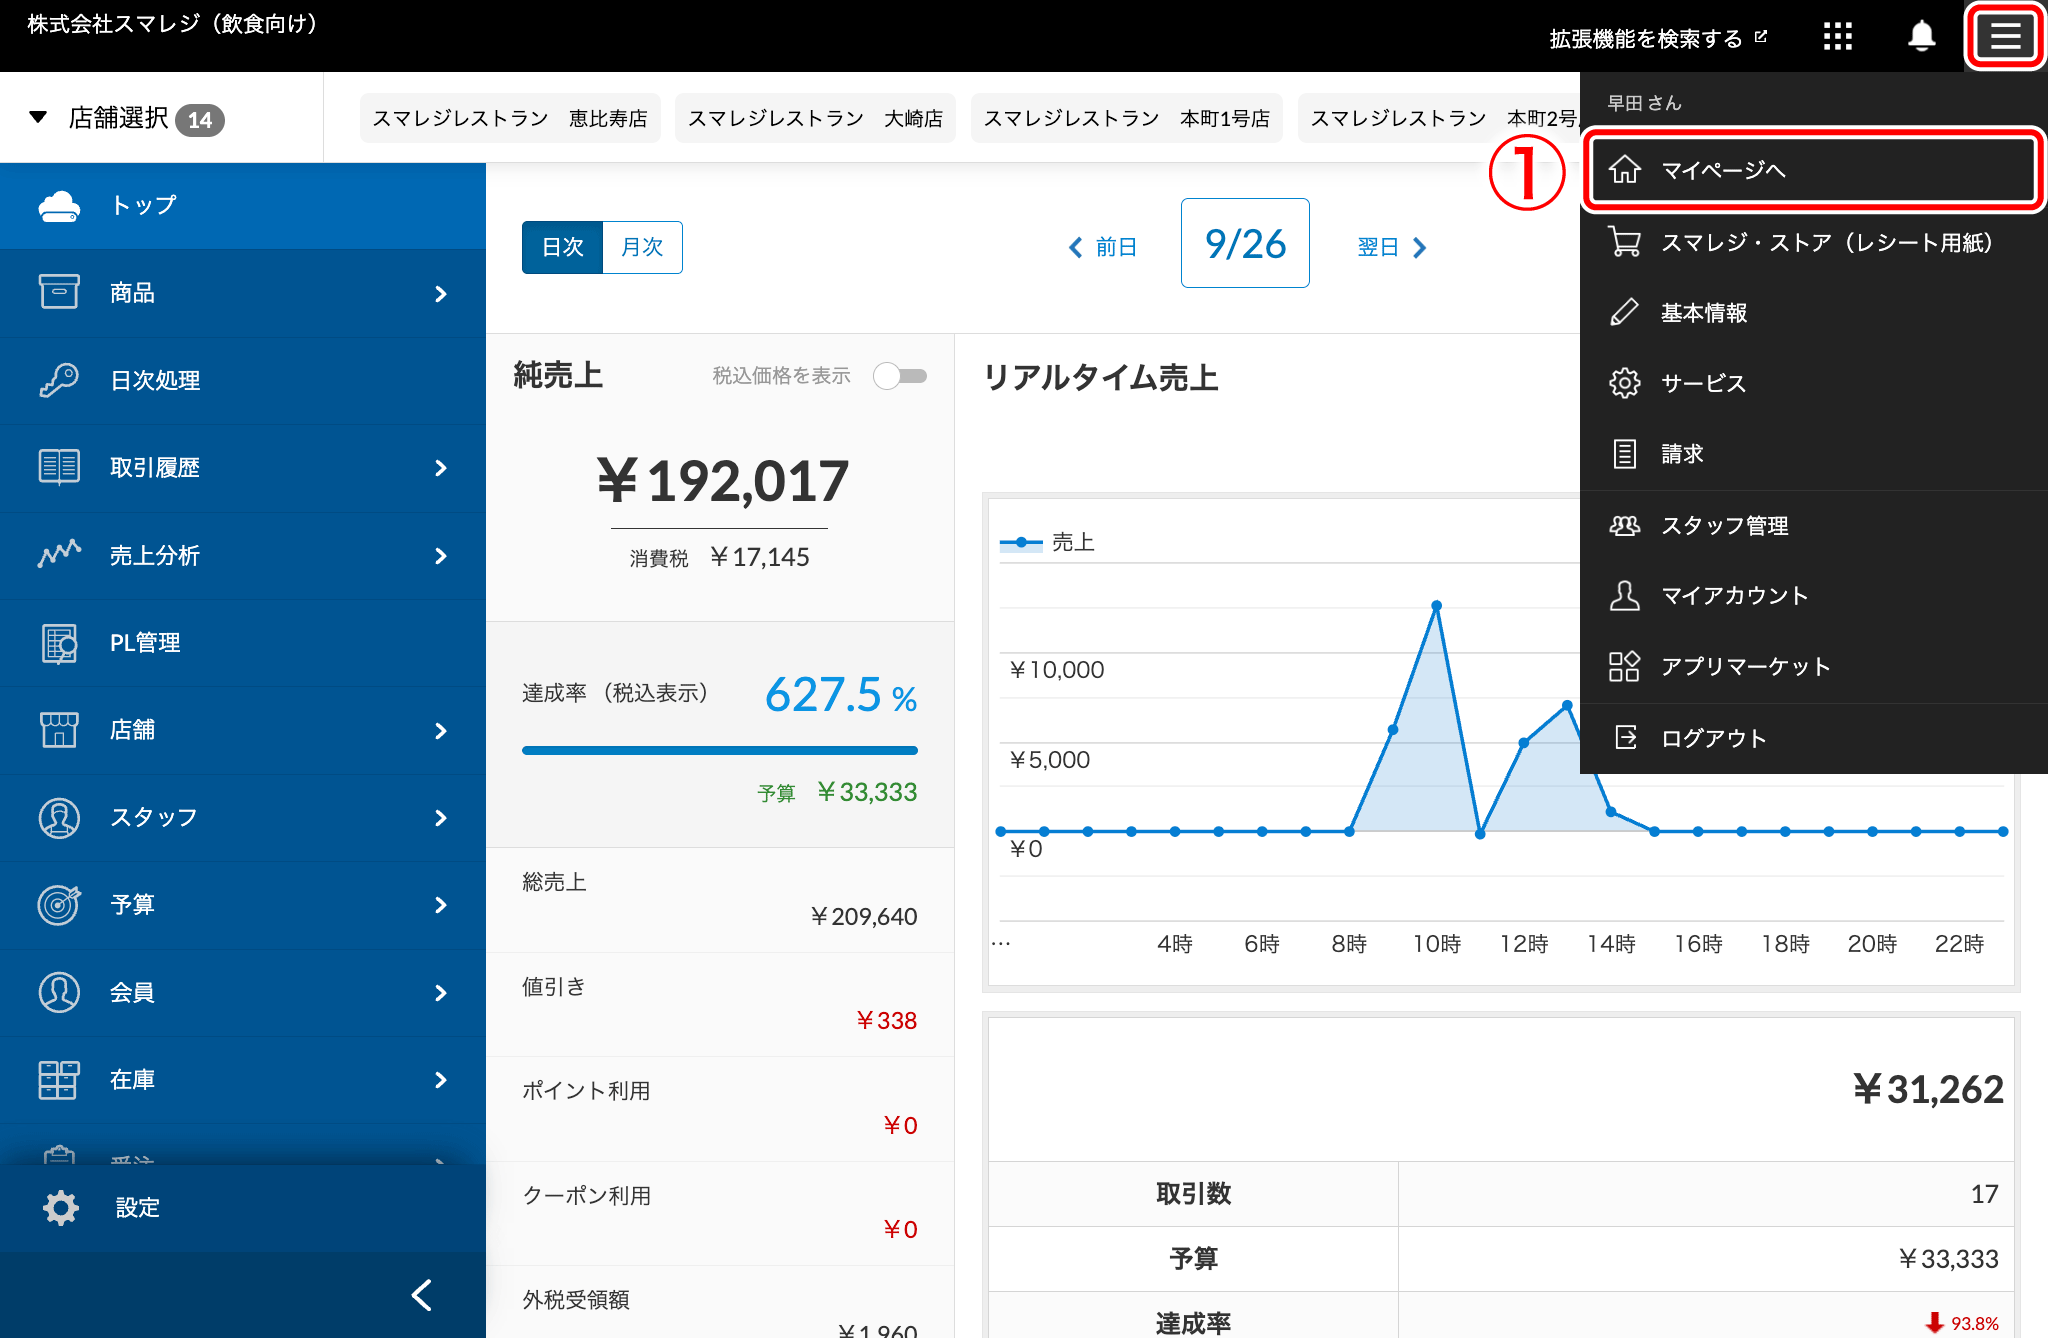This screenshot has height=1338, width=2048.
Task: Click the notification bell icon
Action: pyautogui.click(x=1921, y=37)
